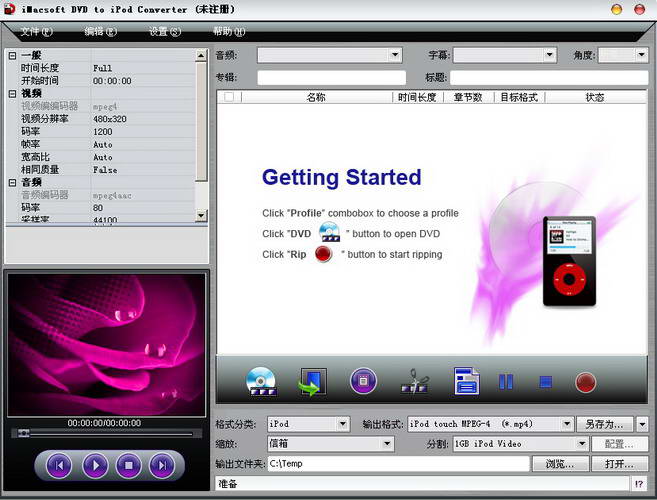
Task: Select the 视频分辨率 480x320 value
Action: tap(110, 119)
